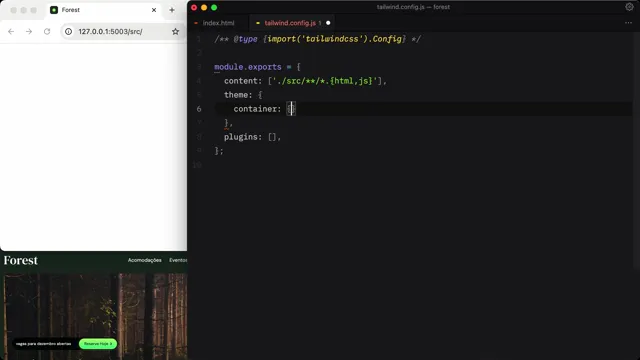640x360 pixels.
Task: Click the container: property text
Action: click(x=257, y=109)
